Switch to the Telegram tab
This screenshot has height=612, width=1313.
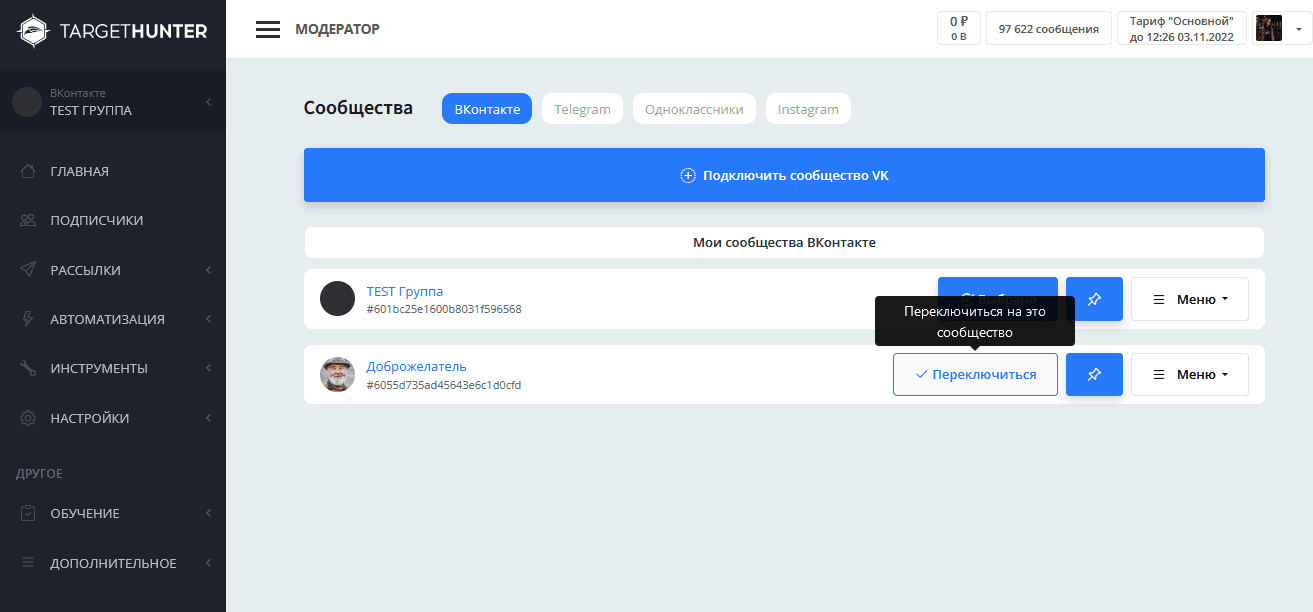582,109
